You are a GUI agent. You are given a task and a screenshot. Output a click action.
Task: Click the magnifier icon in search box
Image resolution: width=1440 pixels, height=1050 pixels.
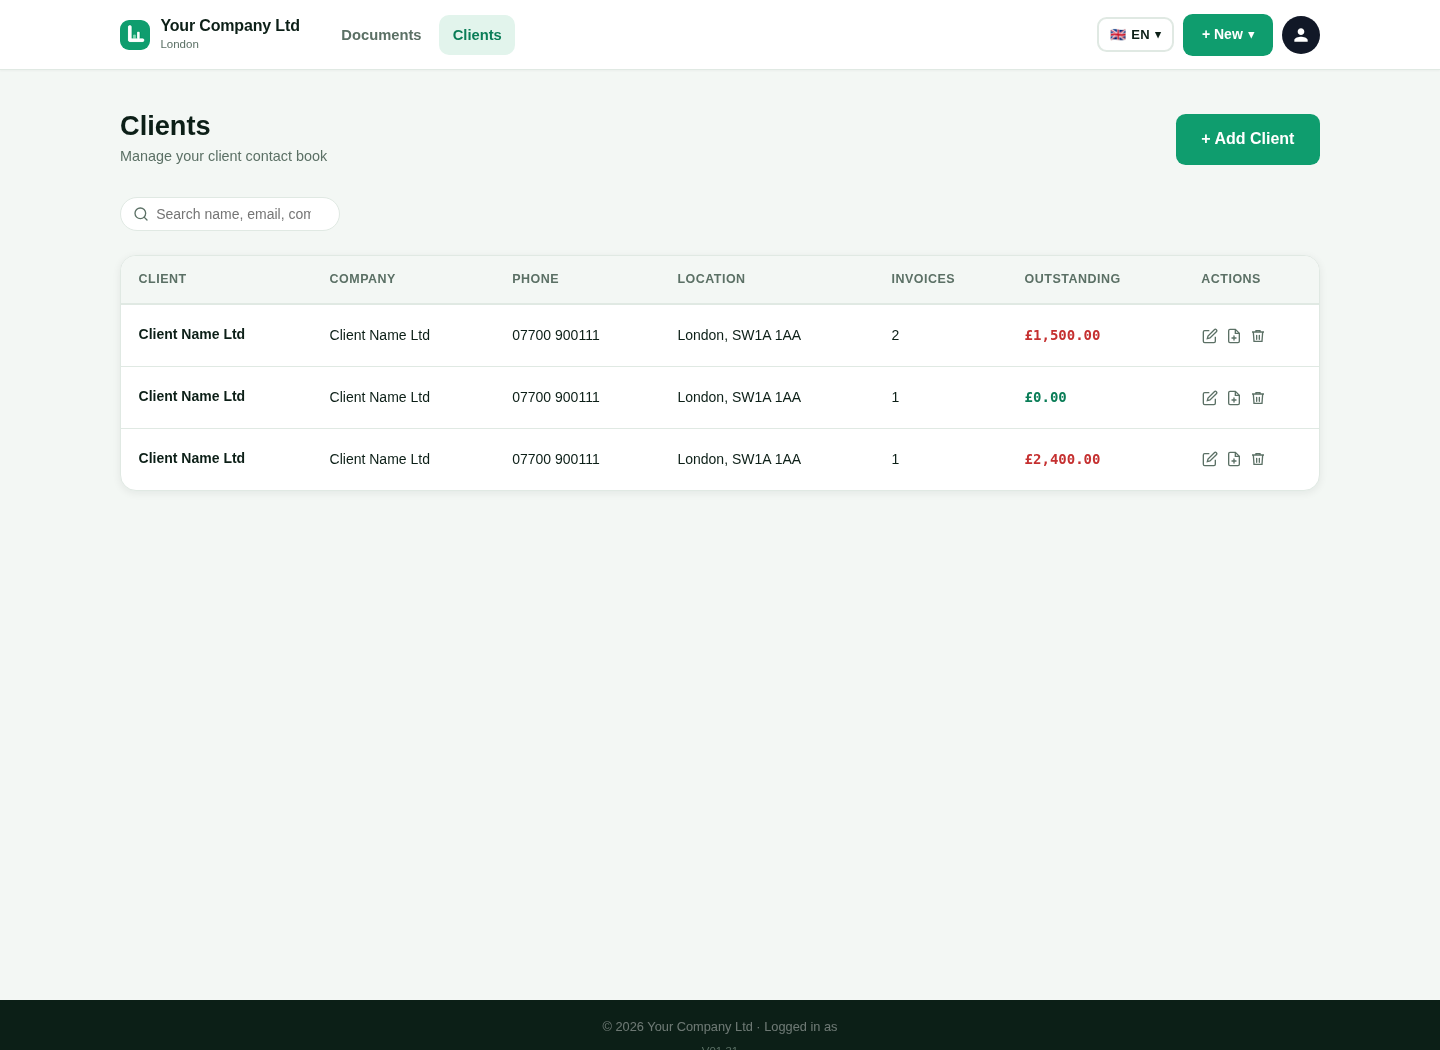coord(141,214)
